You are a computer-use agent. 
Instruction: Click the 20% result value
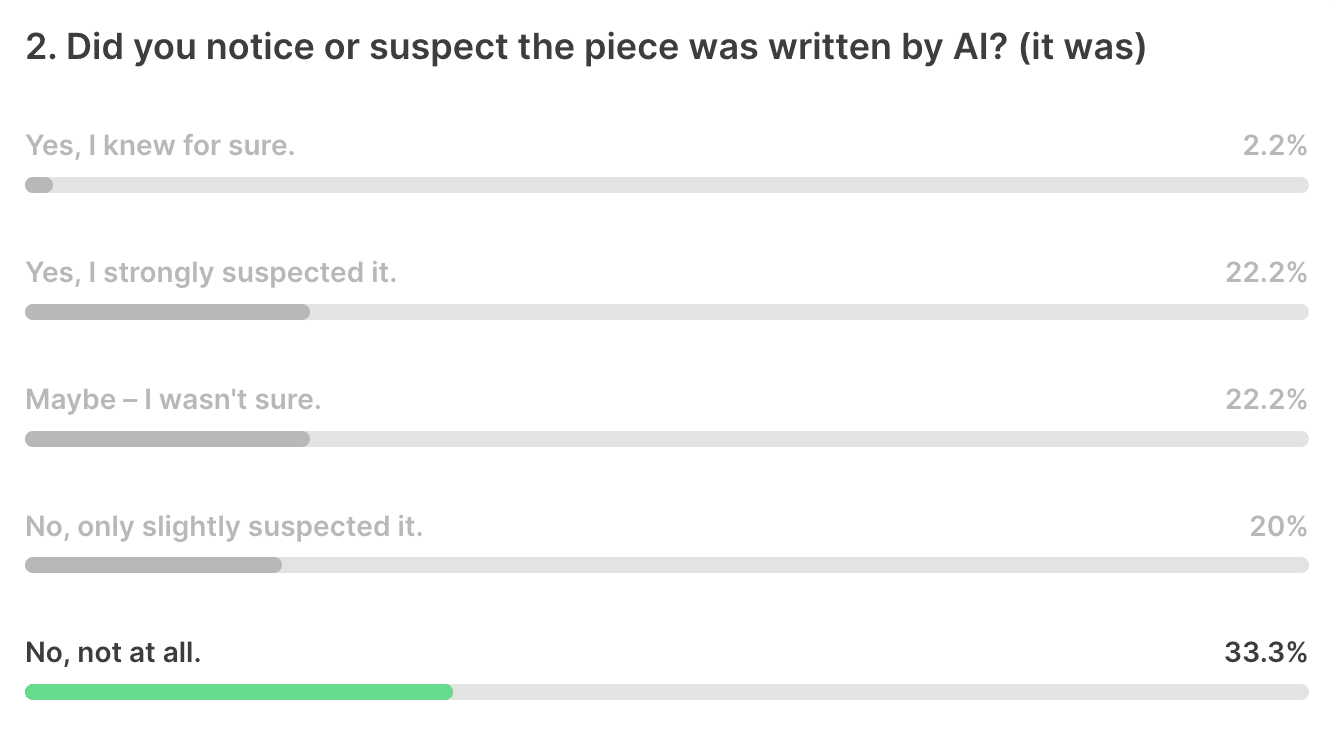click(x=1279, y=527)
